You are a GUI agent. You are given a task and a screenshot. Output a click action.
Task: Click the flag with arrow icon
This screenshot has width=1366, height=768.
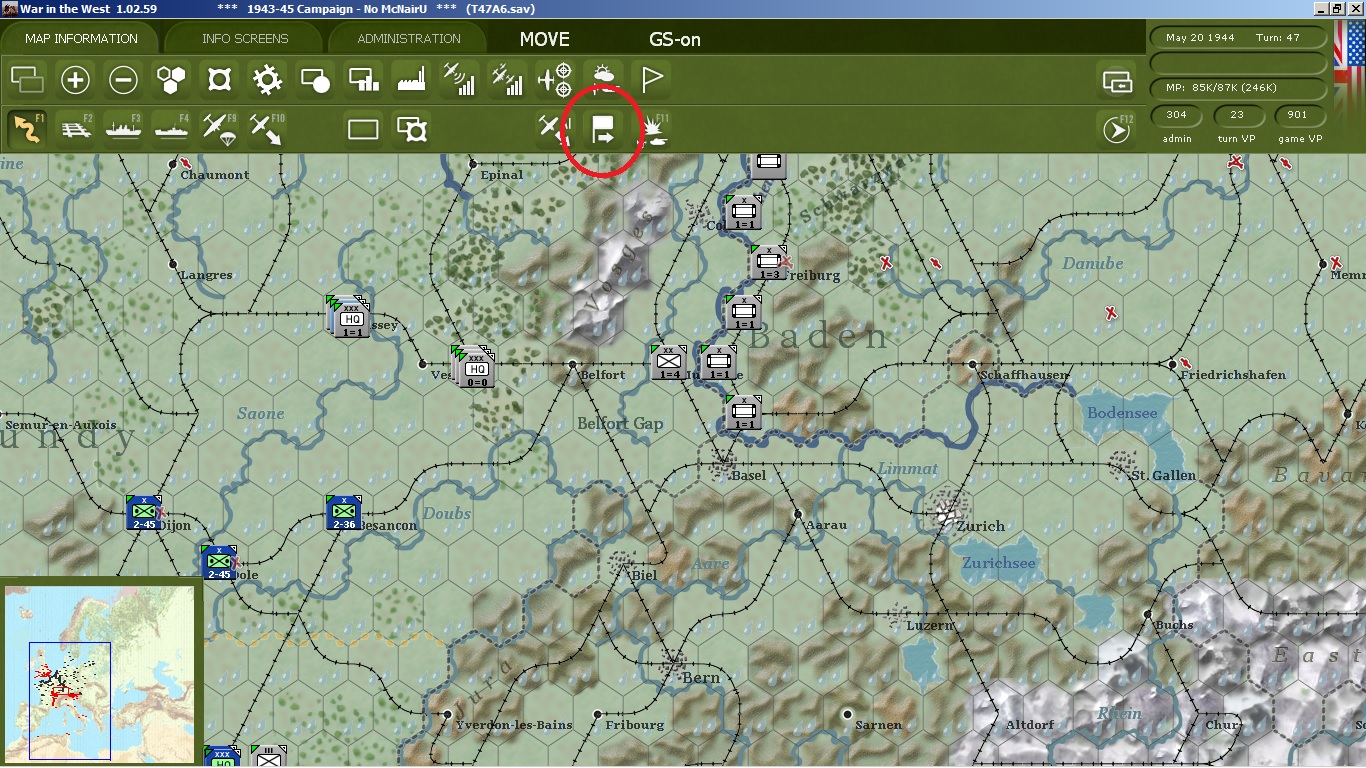603,129
